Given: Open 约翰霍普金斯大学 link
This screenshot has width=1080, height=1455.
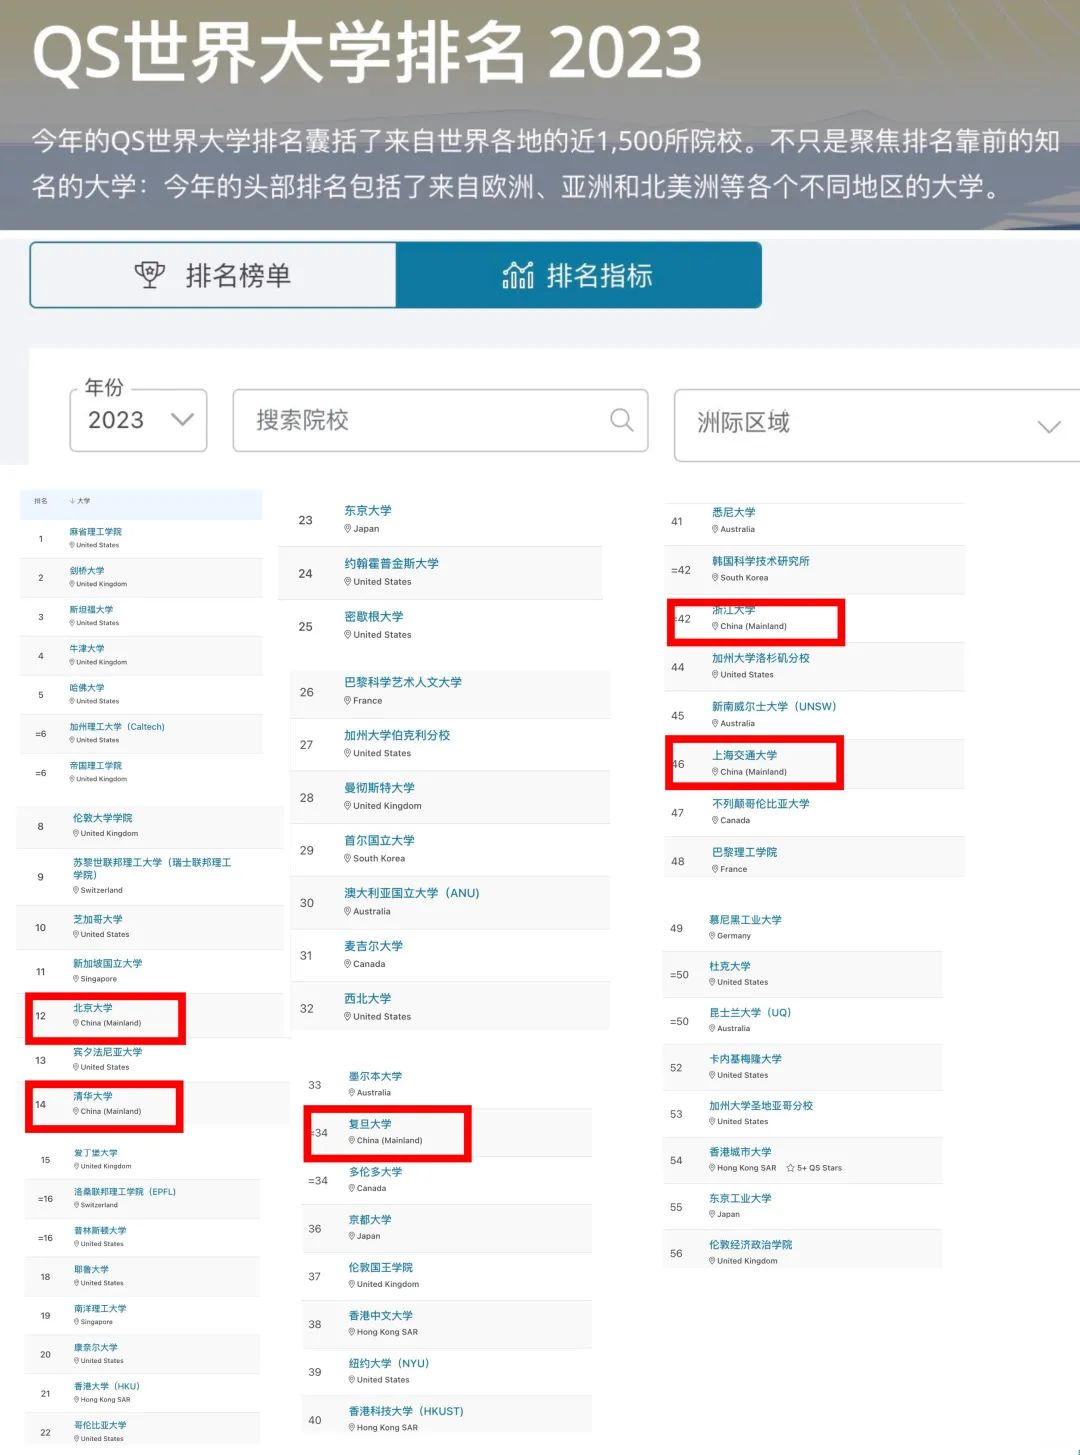Looking at the screenshot, I should coord(391,563).
